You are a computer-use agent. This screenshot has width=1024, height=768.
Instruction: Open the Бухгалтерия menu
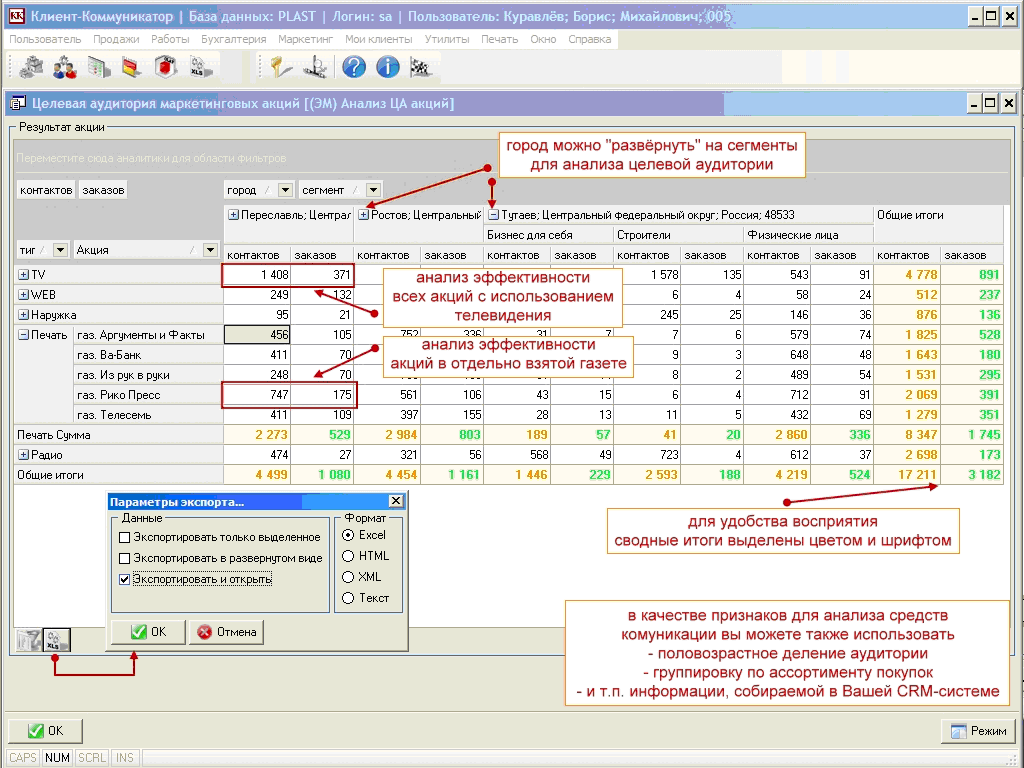233,39
